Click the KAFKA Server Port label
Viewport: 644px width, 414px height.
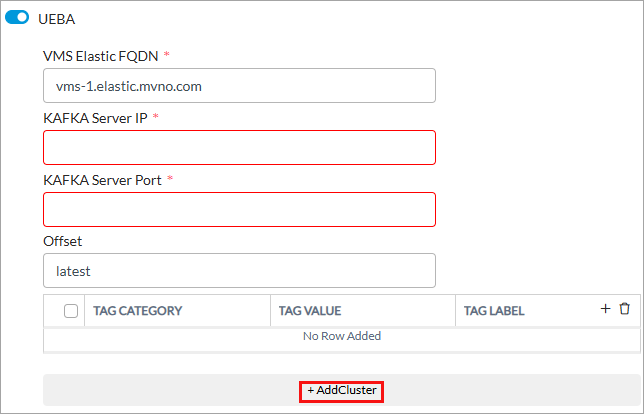[x=102, y=180]
